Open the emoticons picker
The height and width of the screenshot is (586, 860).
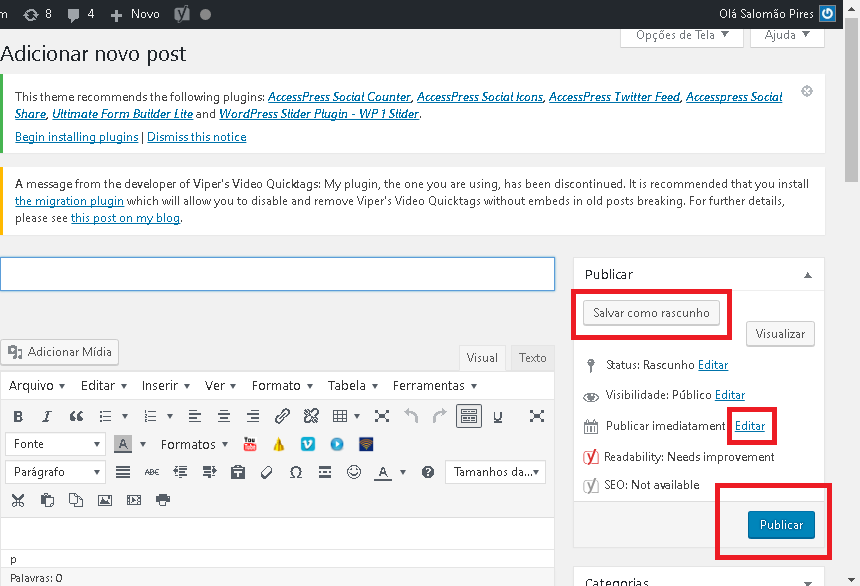click(353, 472)
